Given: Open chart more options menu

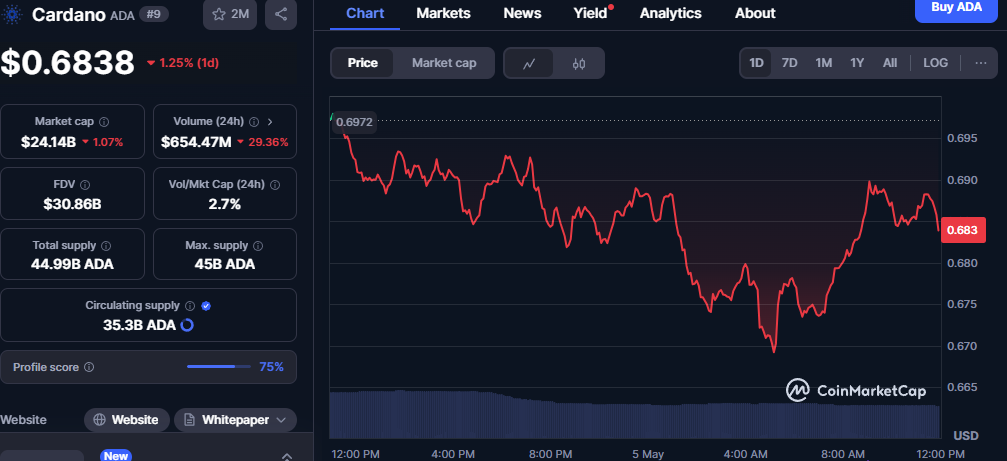Looking at the screenshot, I should click(x=981, y=63).
